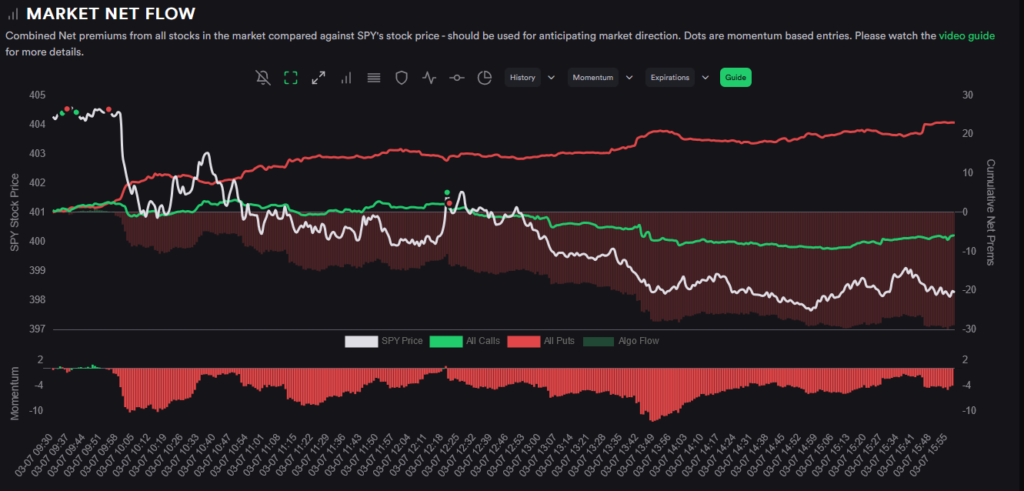1024x491 pixels.
Task: Click the muted bell alerts icon
Action: [263, 78]
